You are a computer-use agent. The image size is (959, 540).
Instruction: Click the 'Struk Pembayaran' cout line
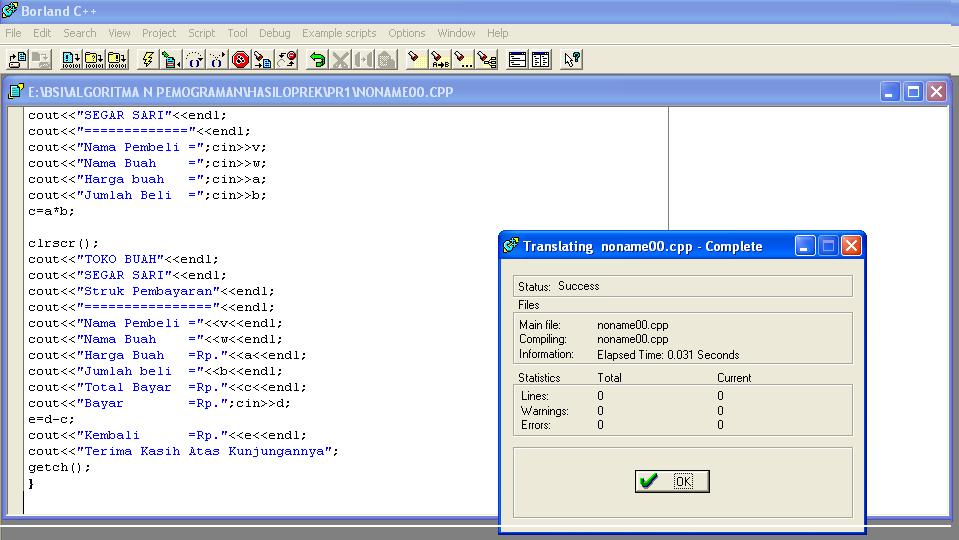(152, 291)
